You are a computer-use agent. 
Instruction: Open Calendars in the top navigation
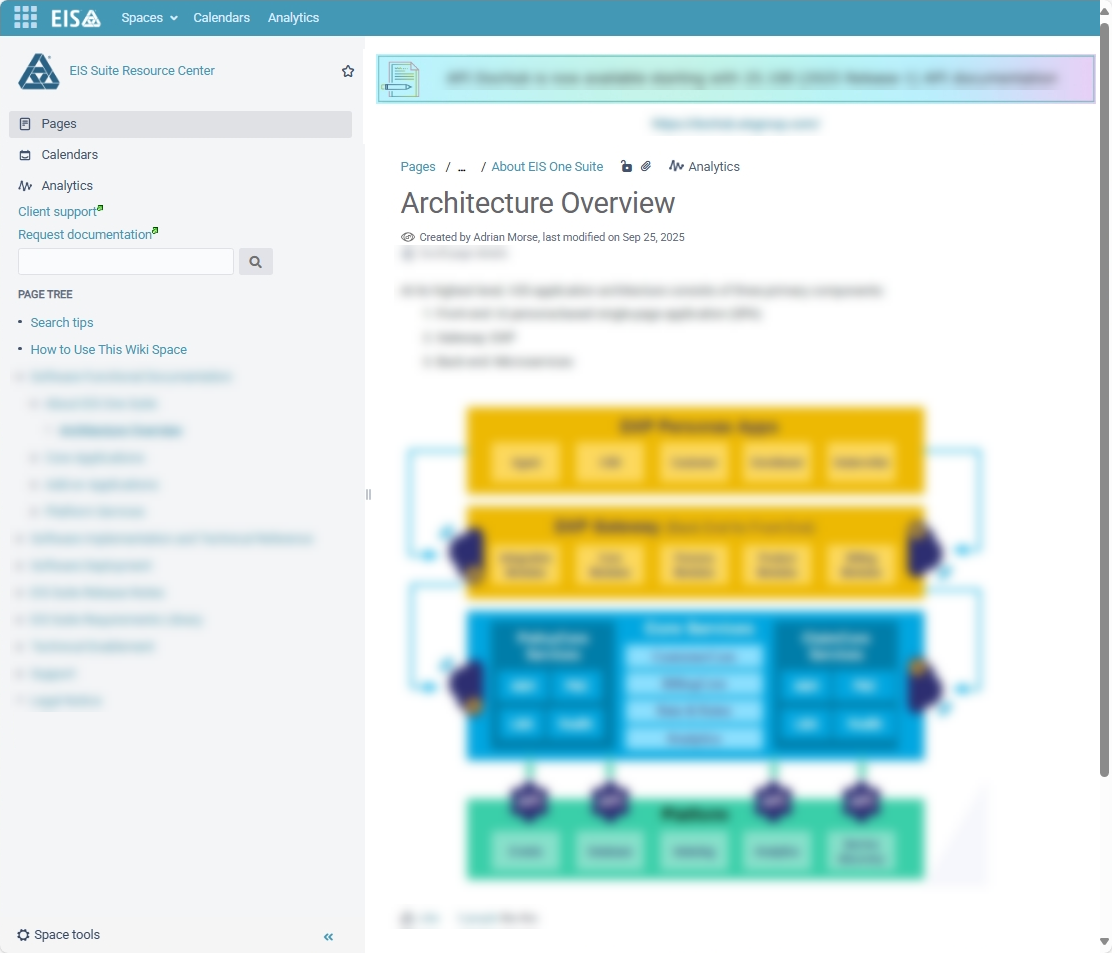tap(221, 18)
